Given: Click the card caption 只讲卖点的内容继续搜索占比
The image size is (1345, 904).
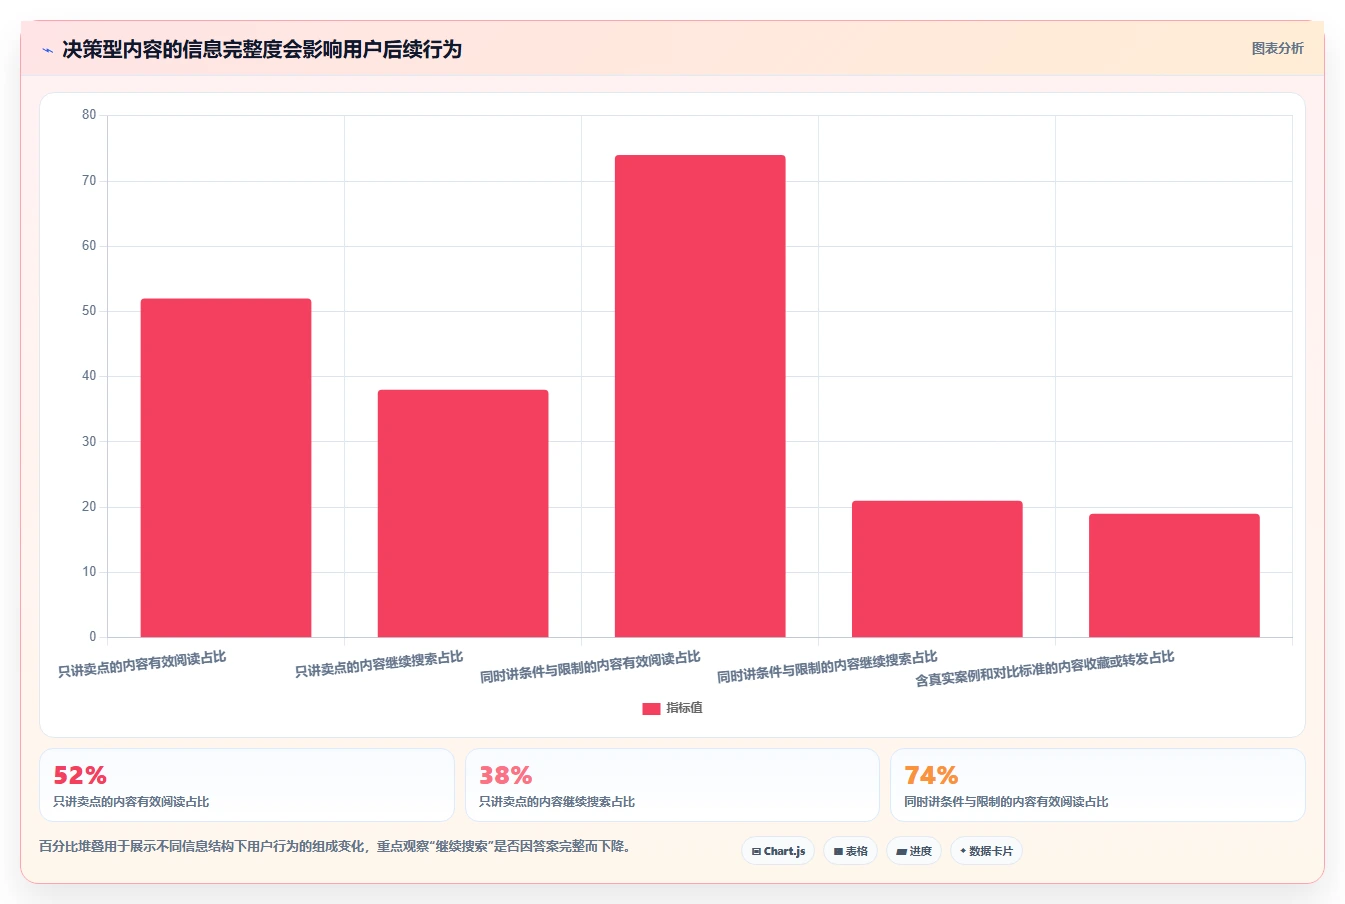Looking at the screenshot, I should (557, 802).
